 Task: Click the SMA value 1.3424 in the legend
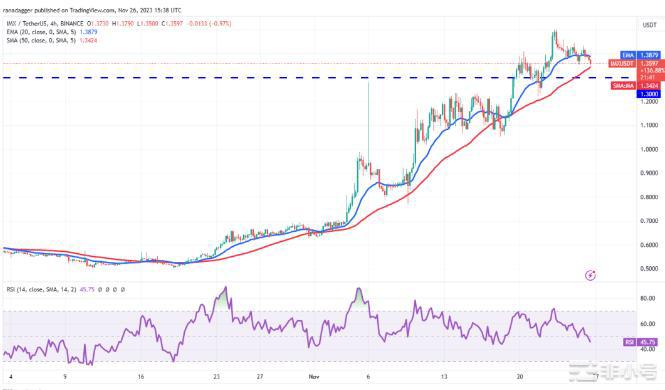click(89, 41)
